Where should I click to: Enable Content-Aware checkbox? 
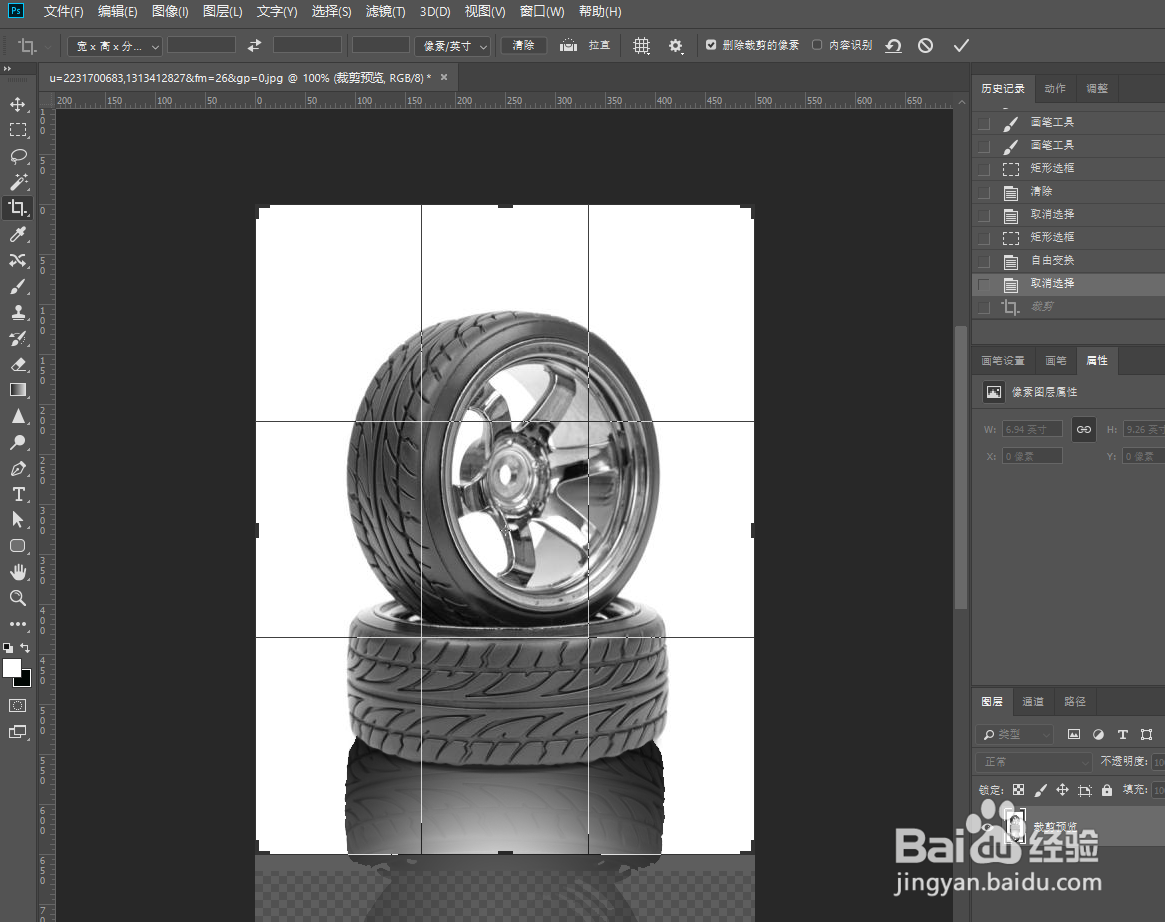click(817, 45)
